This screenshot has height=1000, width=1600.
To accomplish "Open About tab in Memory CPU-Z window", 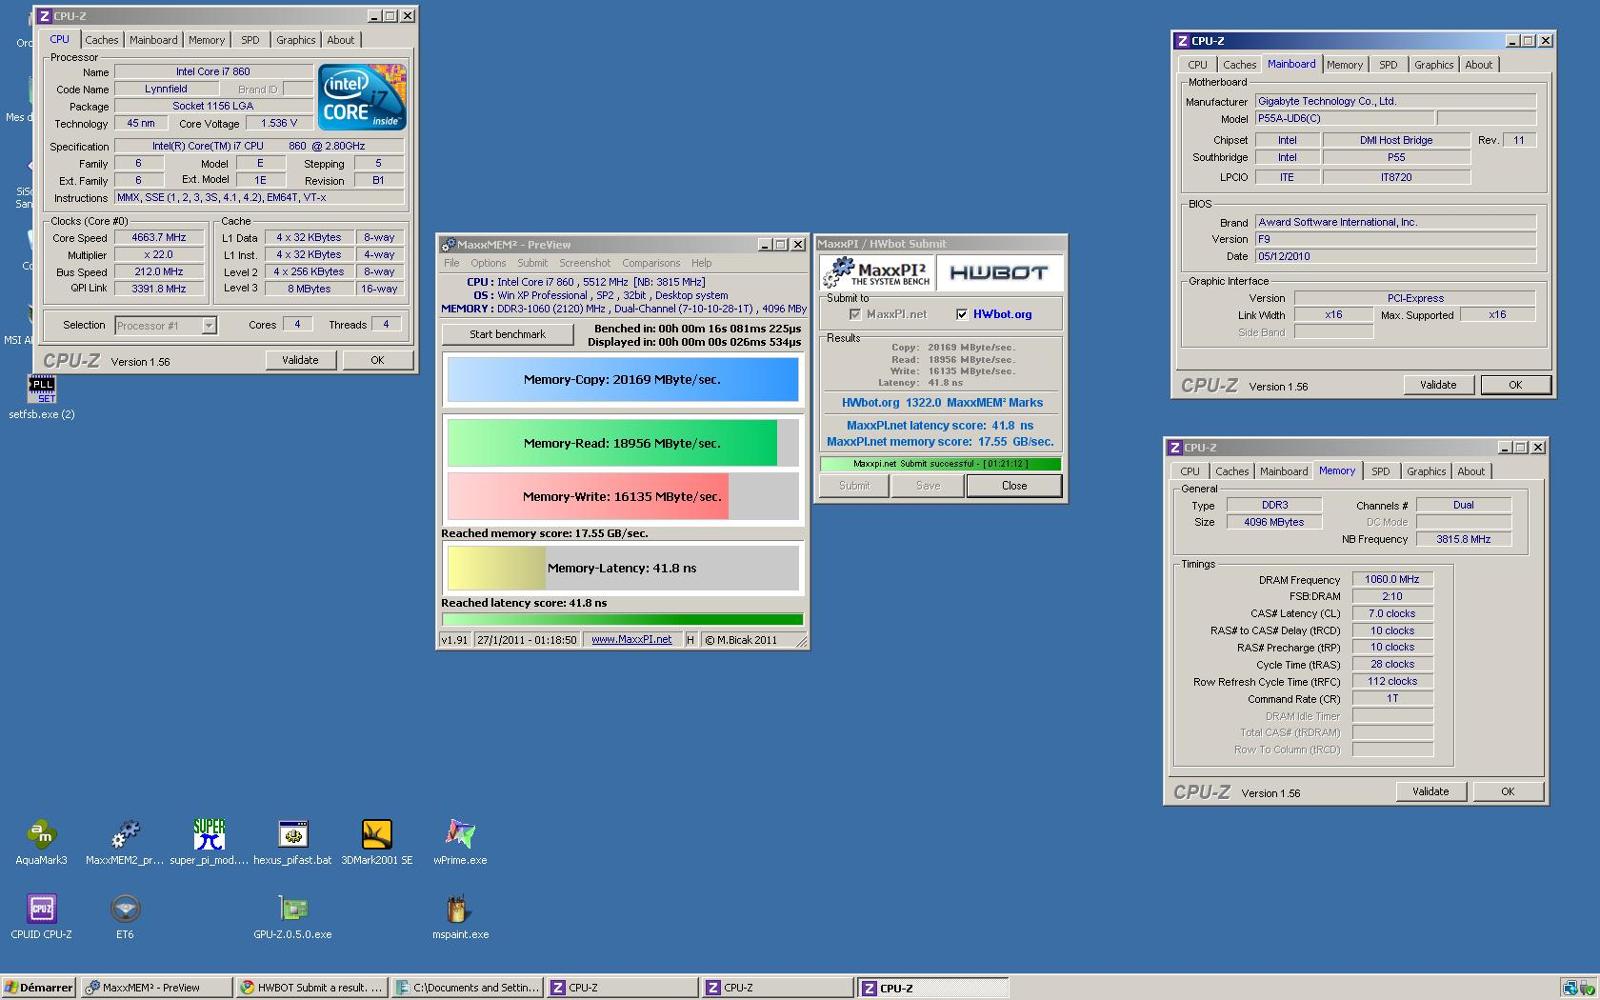I will pos(1470,471).
